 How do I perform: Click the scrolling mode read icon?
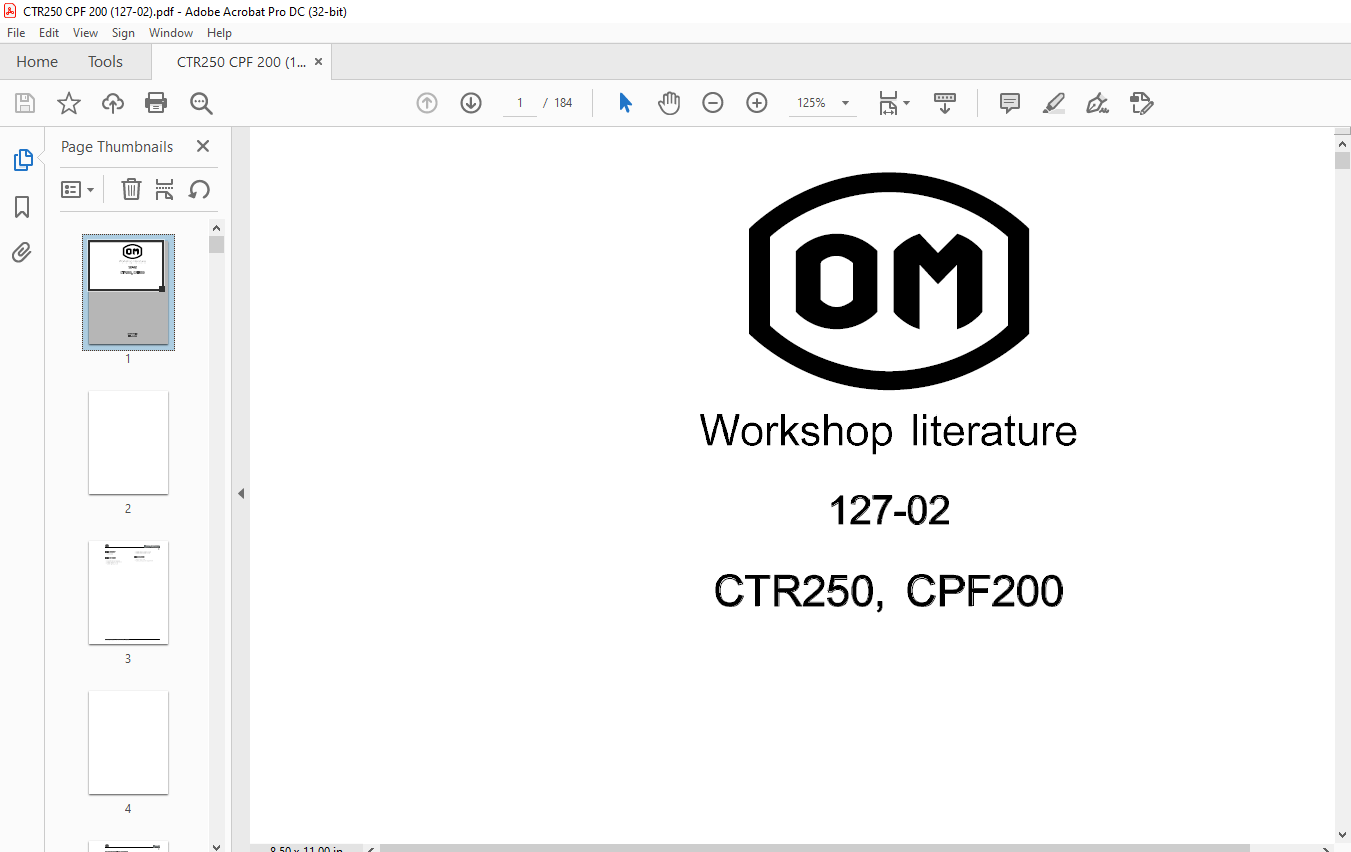(x=945, y=103)
